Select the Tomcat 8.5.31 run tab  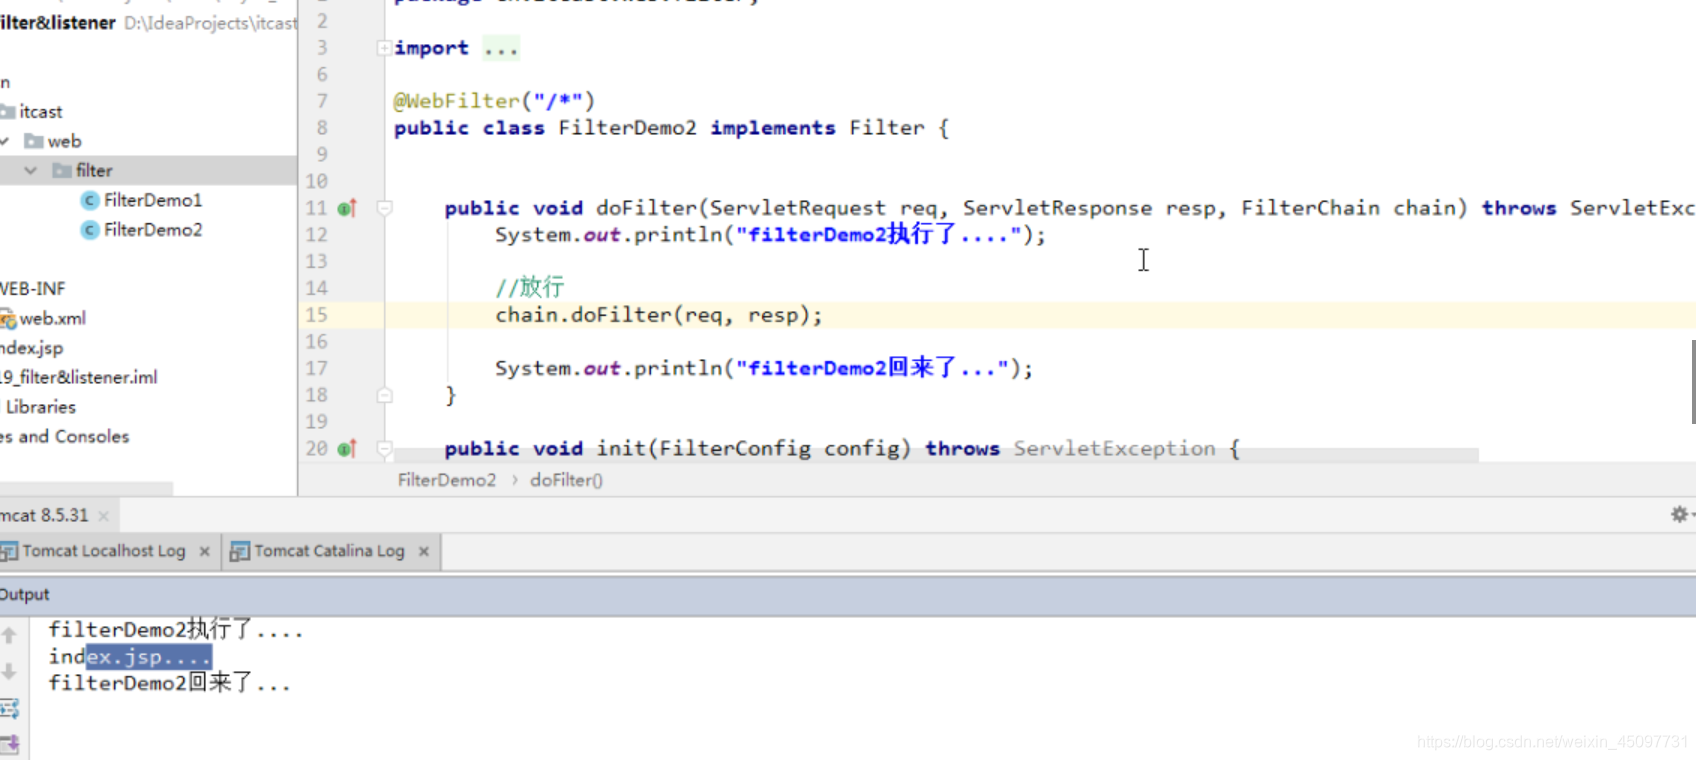[44, 516]
